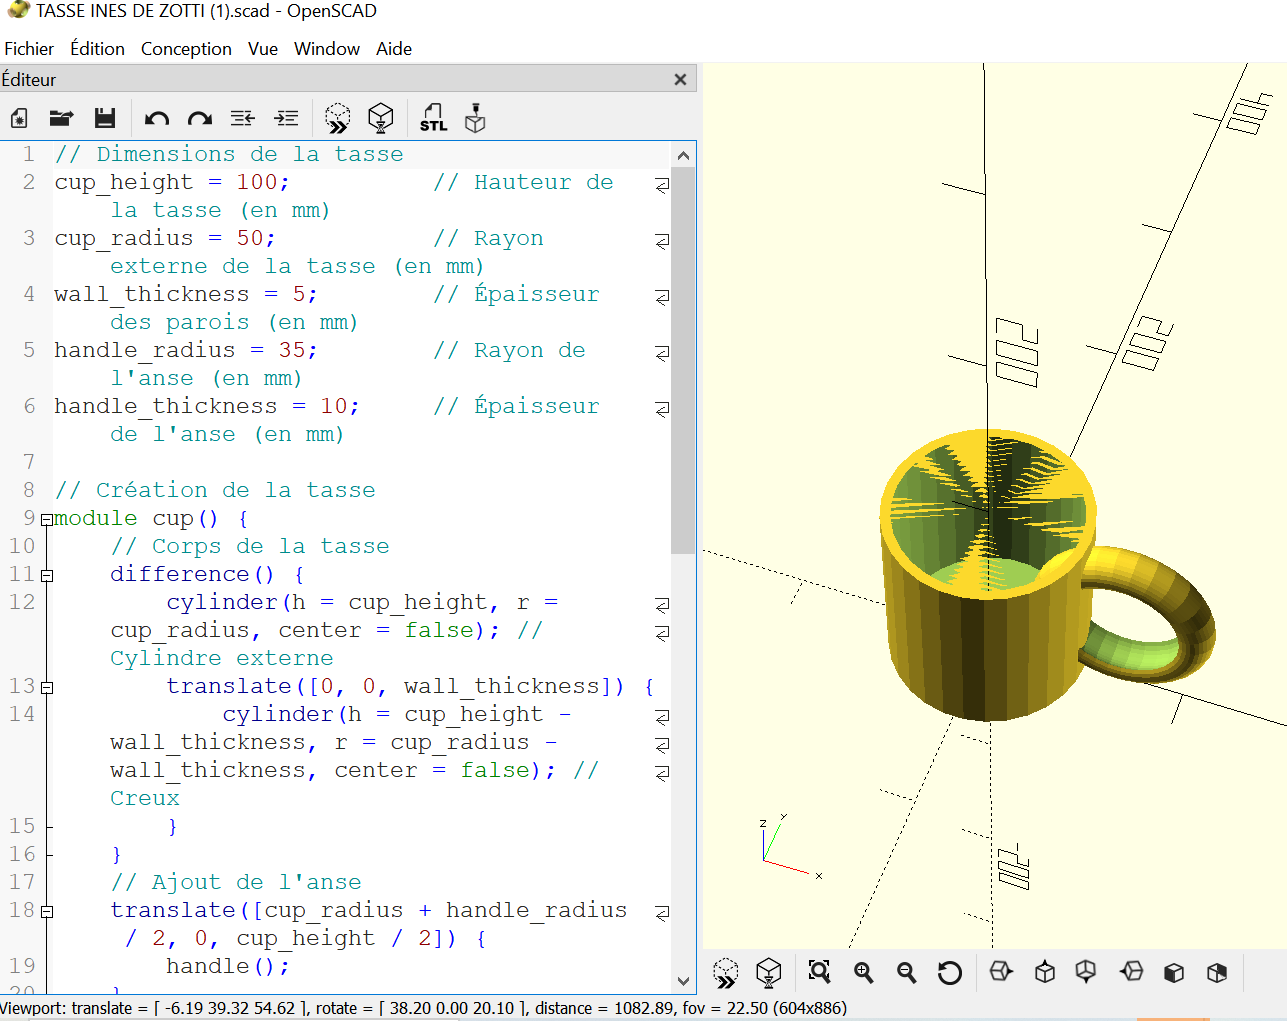The height and width of the screenshot is (1021, 1287).
Task: Send the design to 3D printing
Action: click(475, 118)
